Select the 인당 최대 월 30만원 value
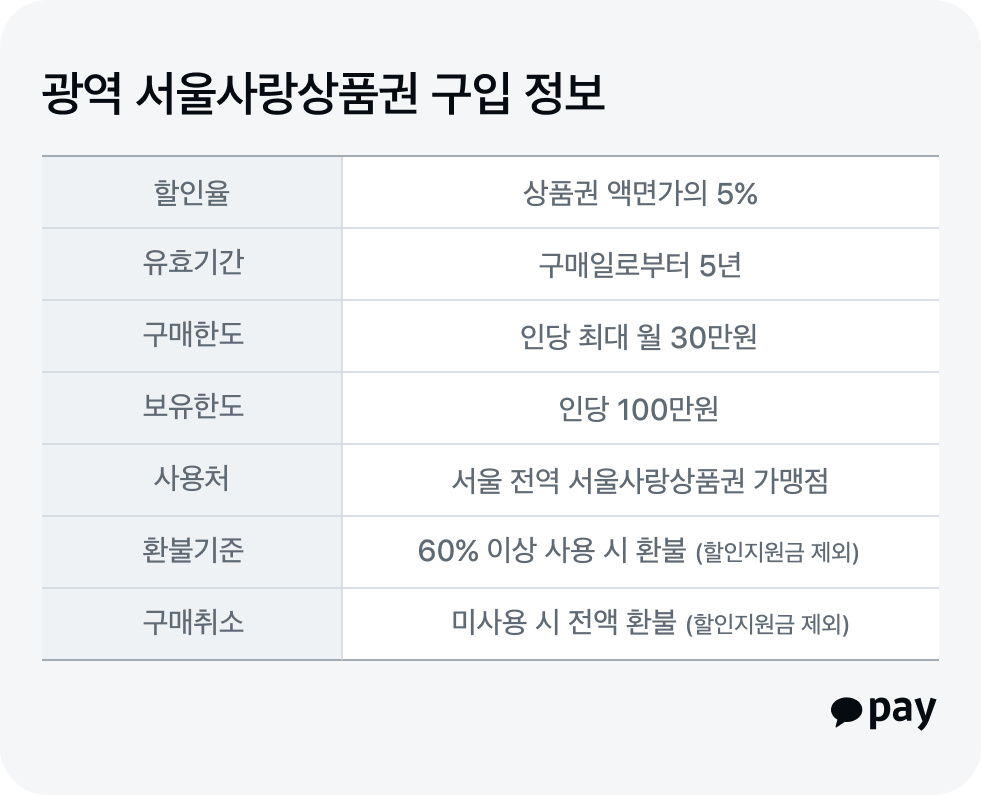The width and height of the screenshot is (981, 795). 640,337
